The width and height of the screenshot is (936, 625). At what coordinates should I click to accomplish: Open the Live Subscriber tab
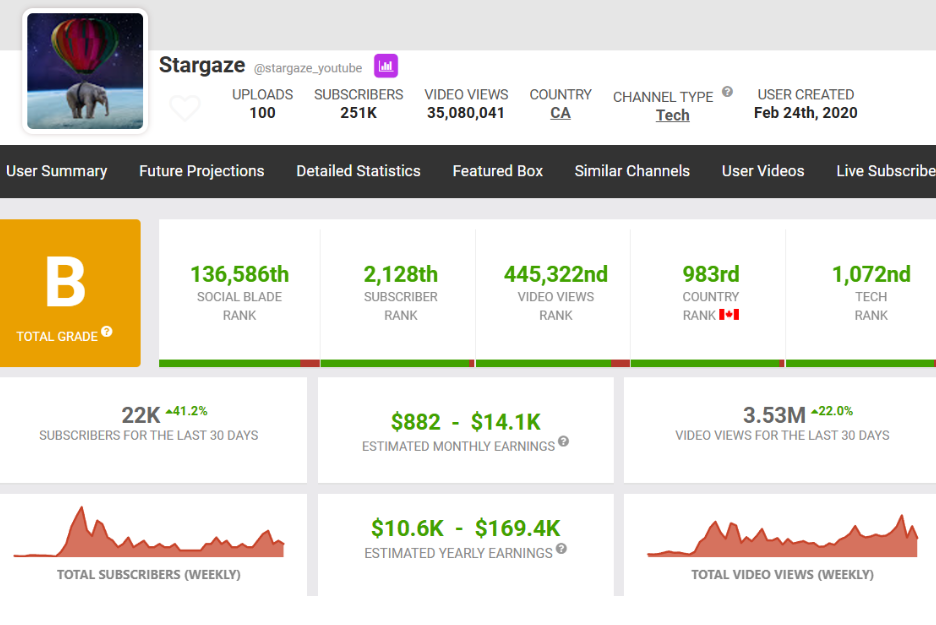(x=885, y=171)
